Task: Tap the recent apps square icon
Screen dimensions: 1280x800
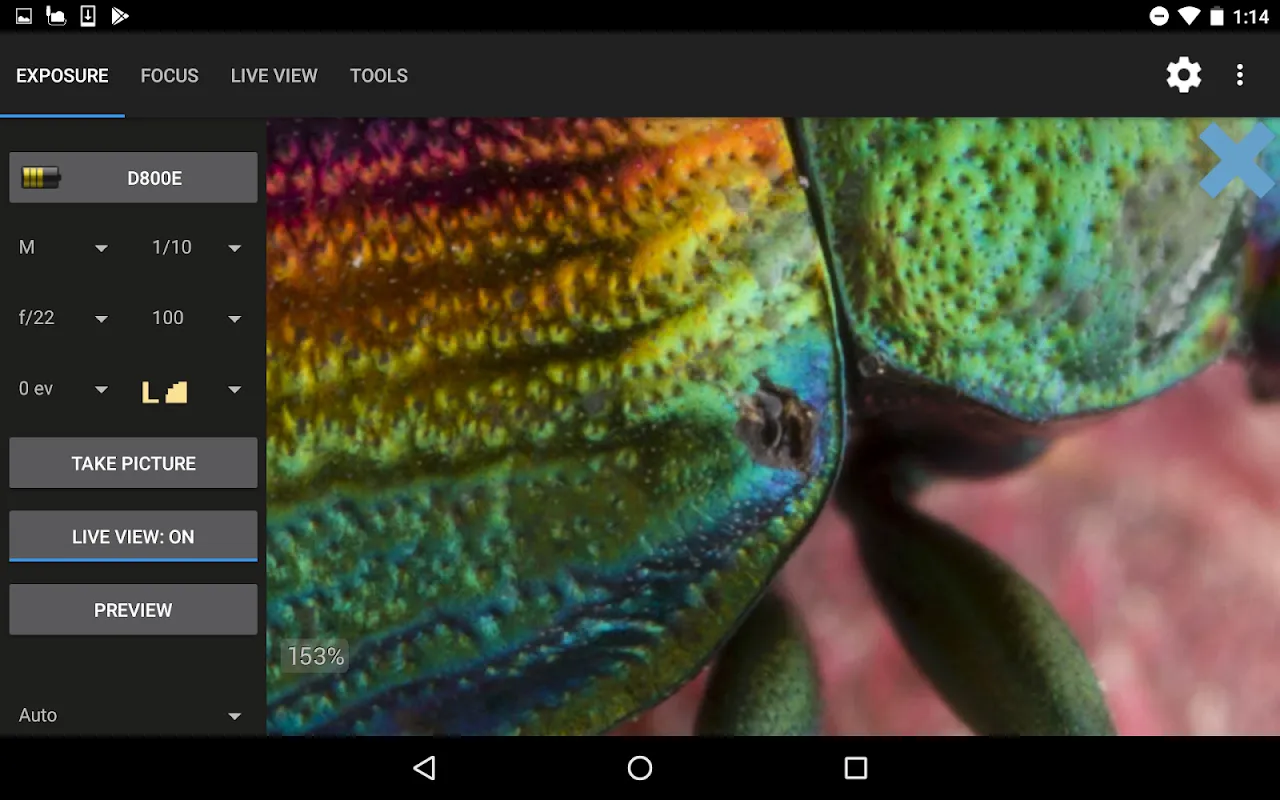Action: [855, 768]
